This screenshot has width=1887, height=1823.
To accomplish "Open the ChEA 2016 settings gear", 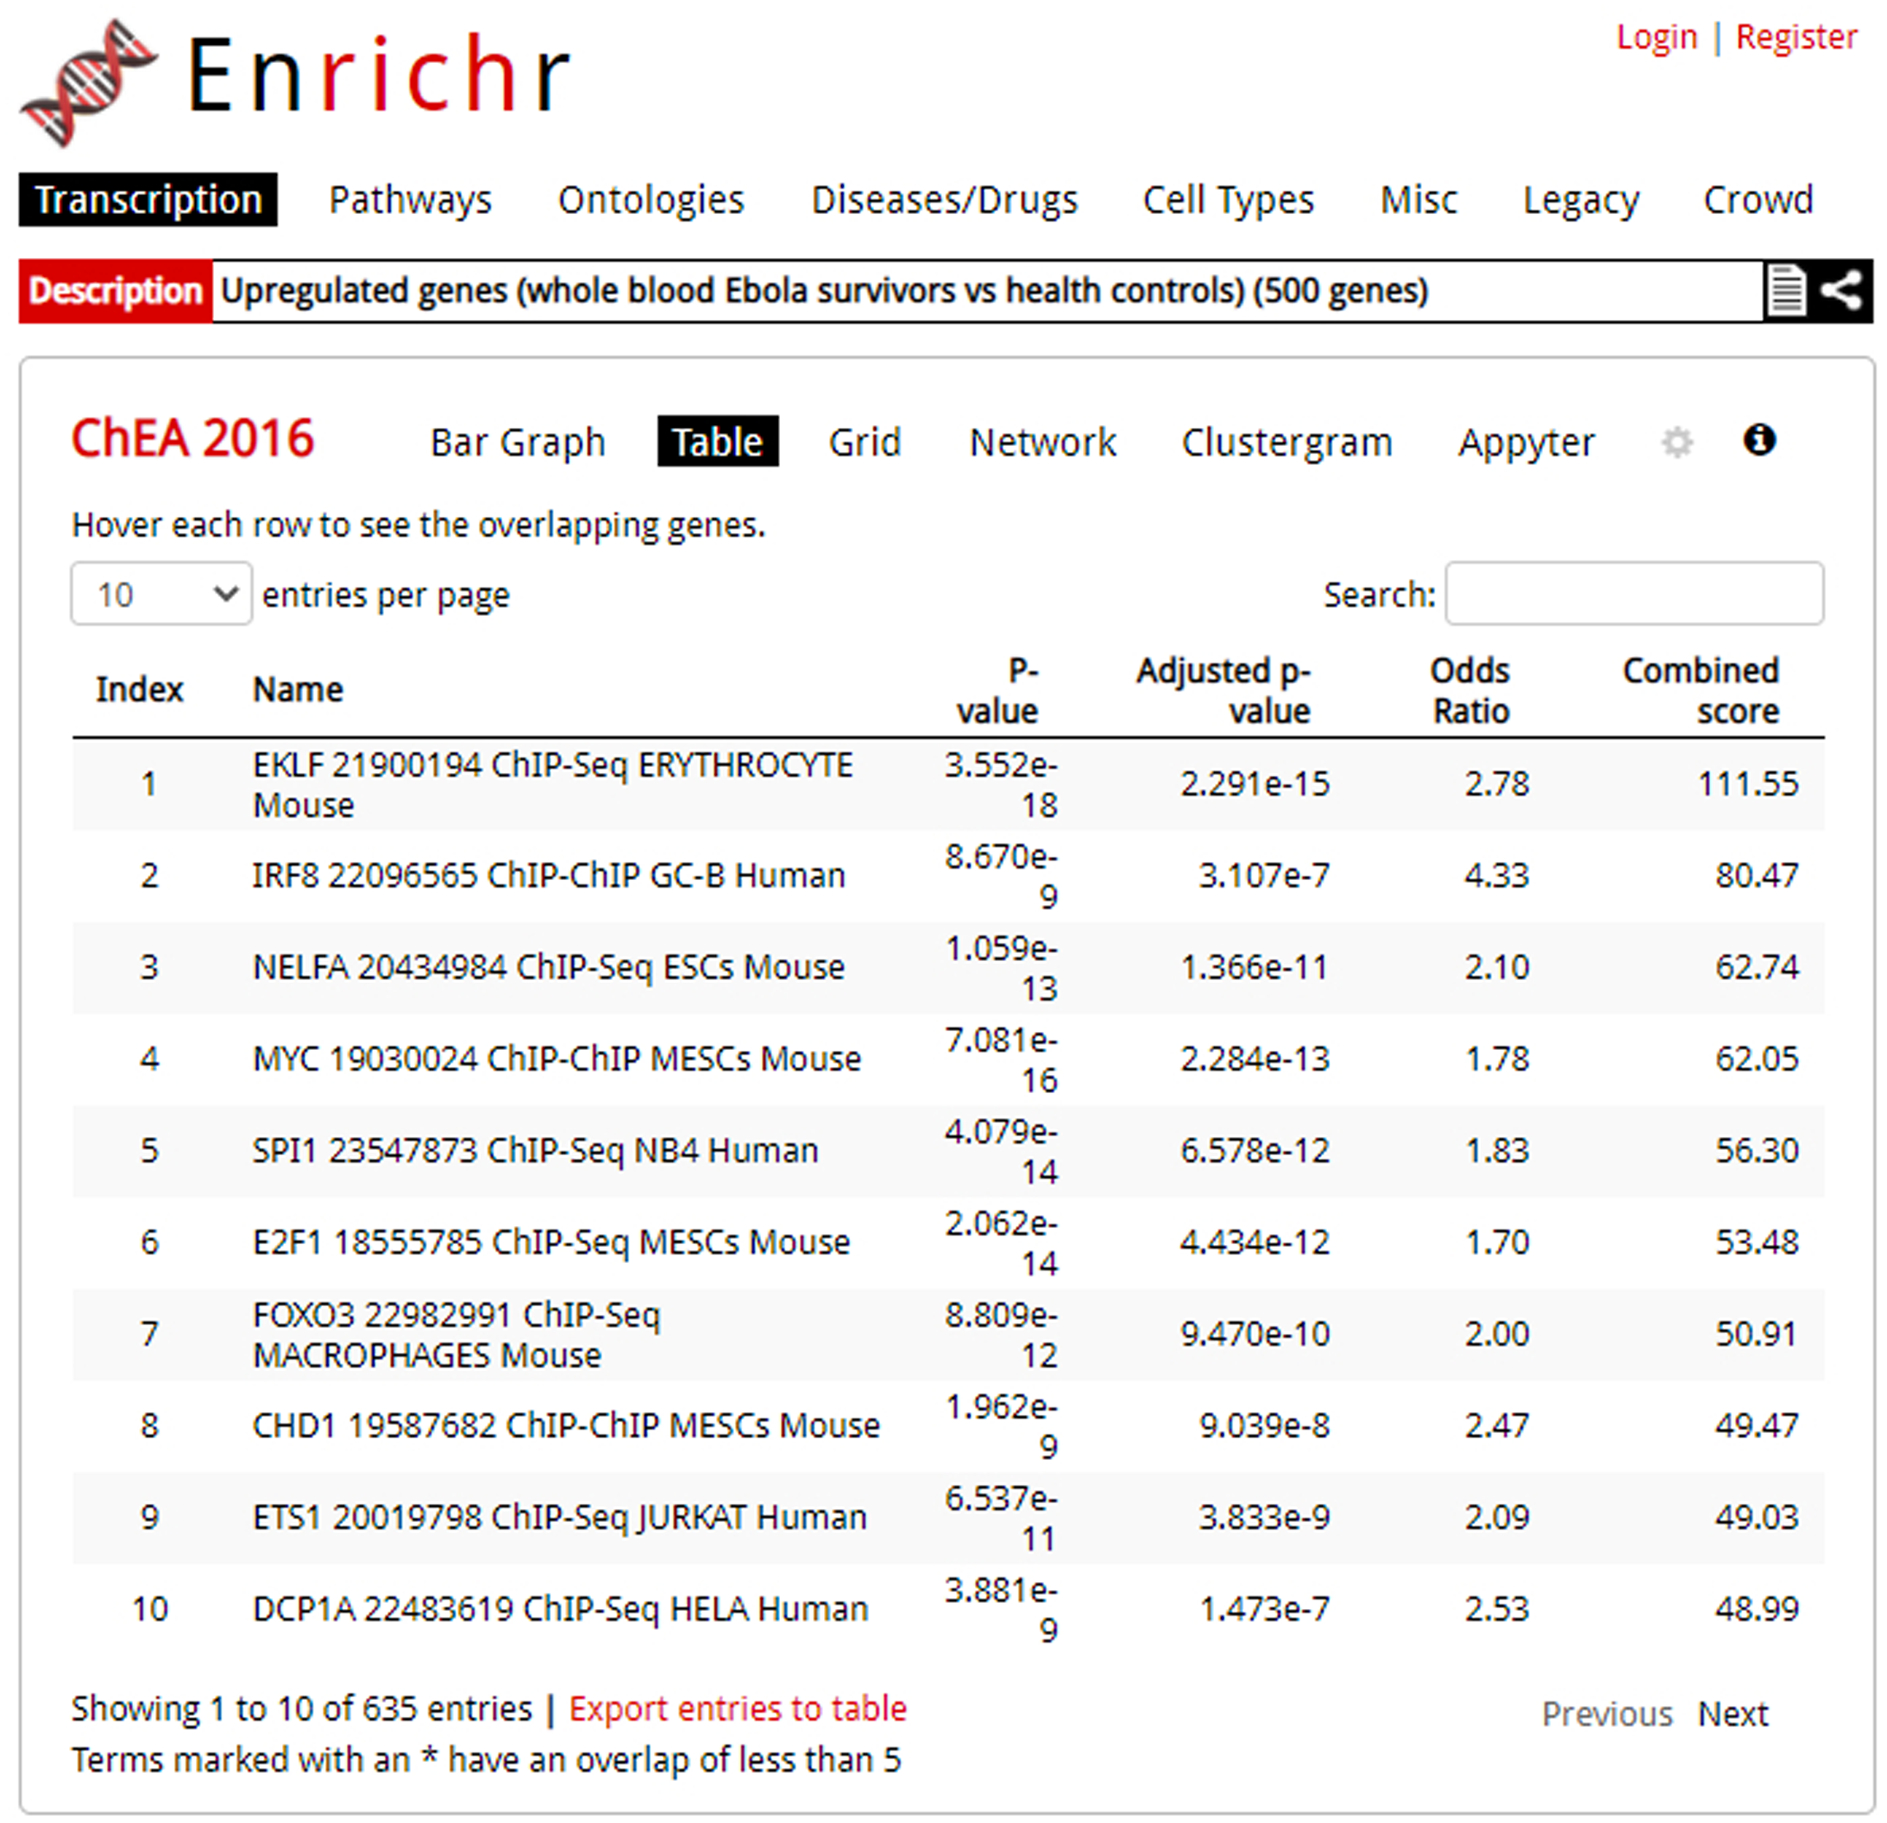I will click(1677, 441).
